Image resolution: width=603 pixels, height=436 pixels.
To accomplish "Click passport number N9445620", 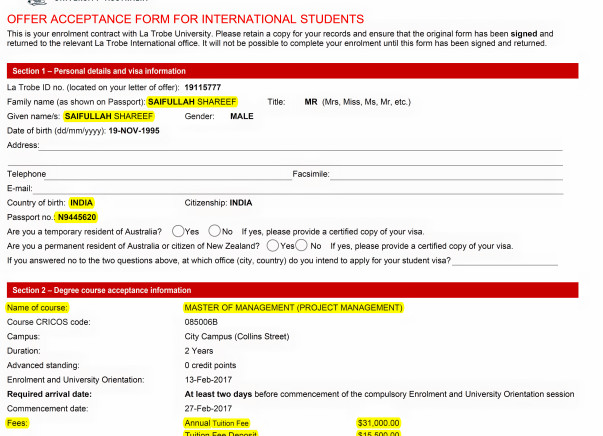I will coord(77,217).
